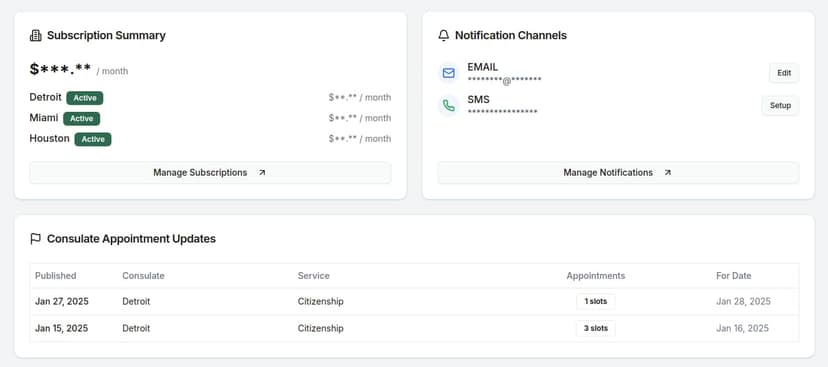Click Detroit in the Jan 15 row
This screenshot has width=828, height=367.
coord(136,328)
